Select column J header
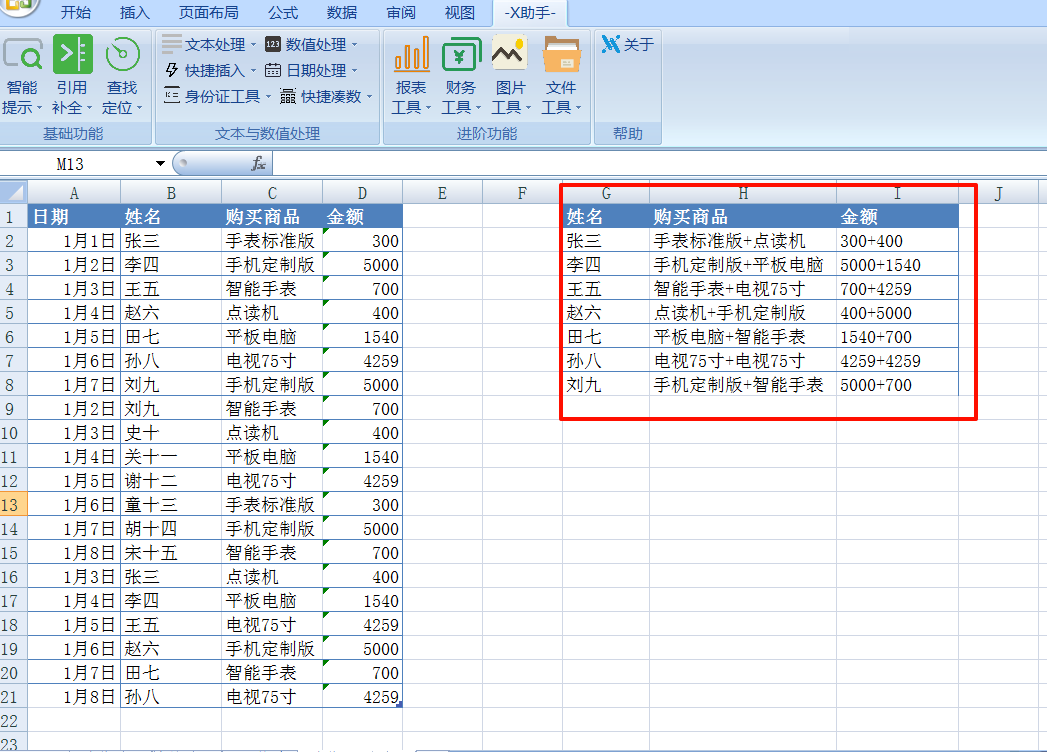 click(x=998, y=194)
